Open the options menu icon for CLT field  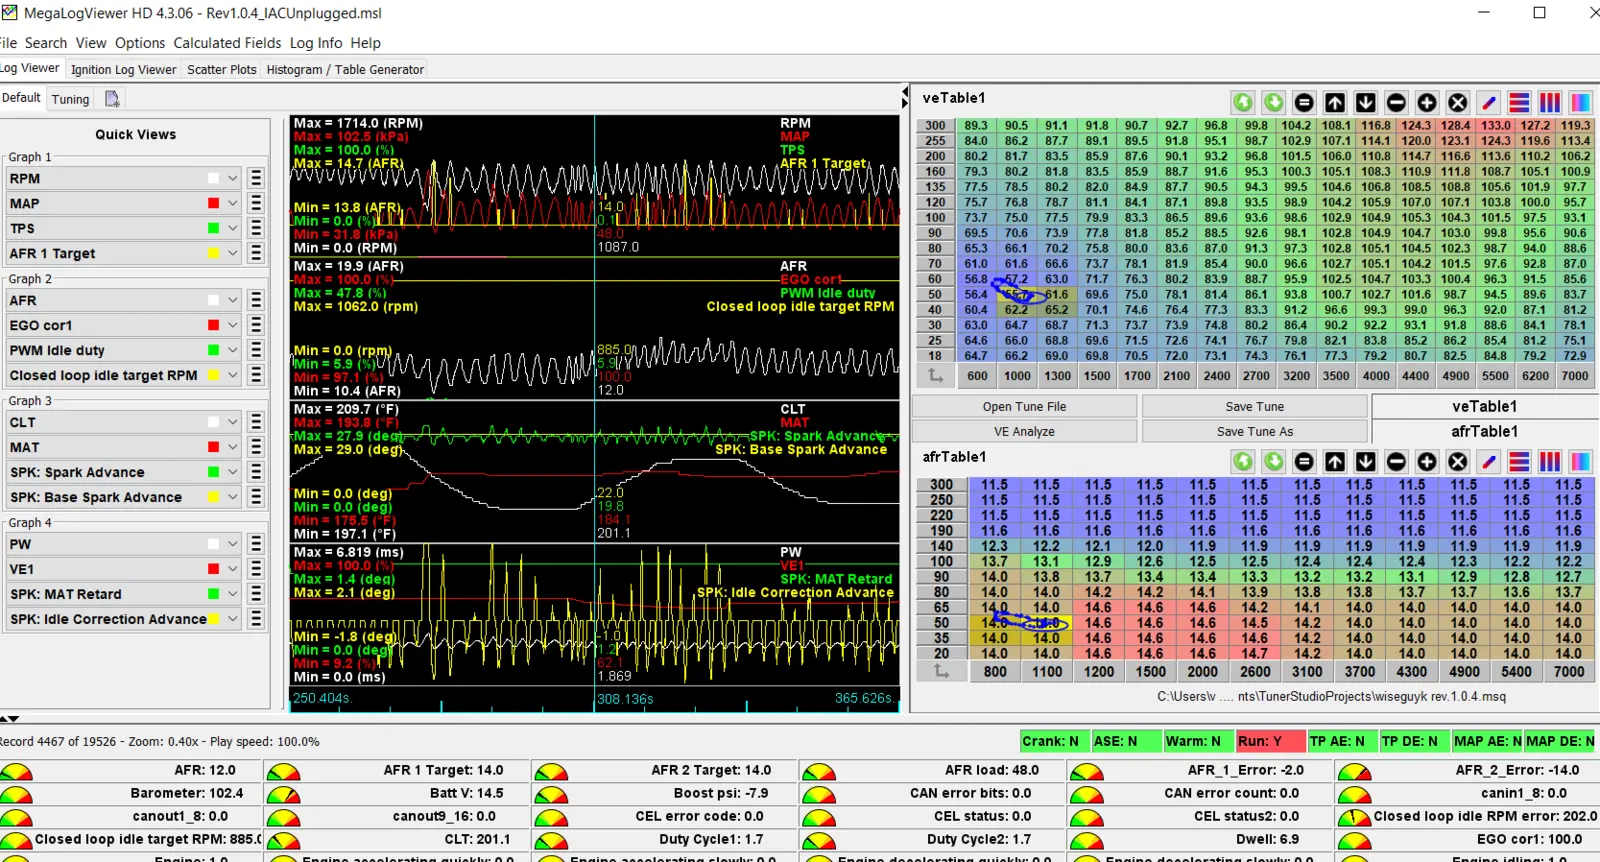(256, 422)
